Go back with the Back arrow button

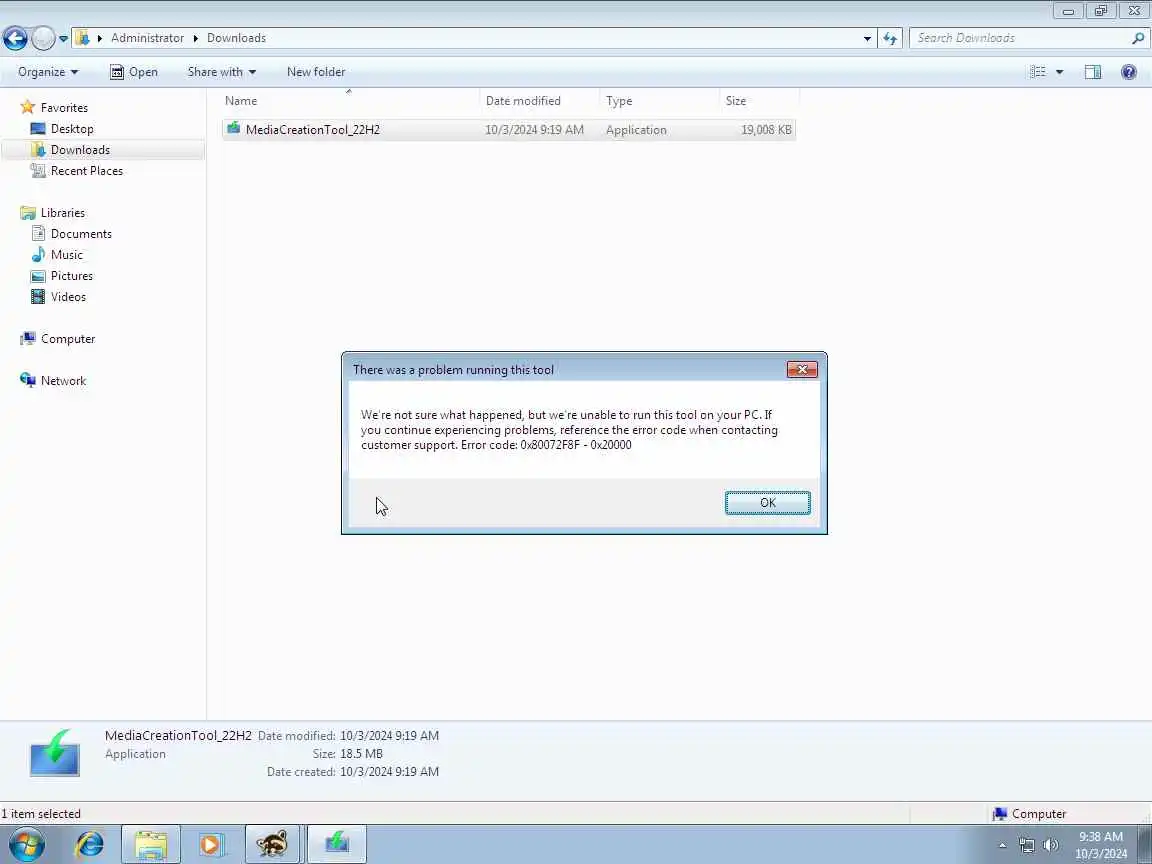pos(15,38)
